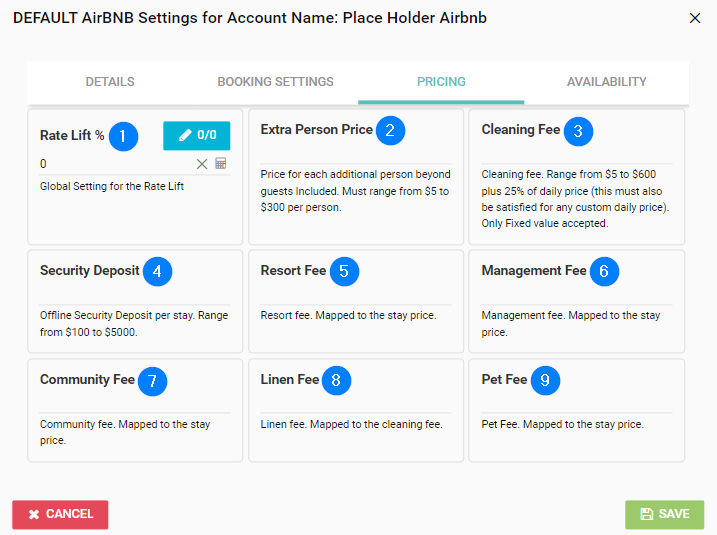The height and width of the screenshot is (535, 717).
Task: Click the pencil edit 0/0 button
Action: (196, 135)
